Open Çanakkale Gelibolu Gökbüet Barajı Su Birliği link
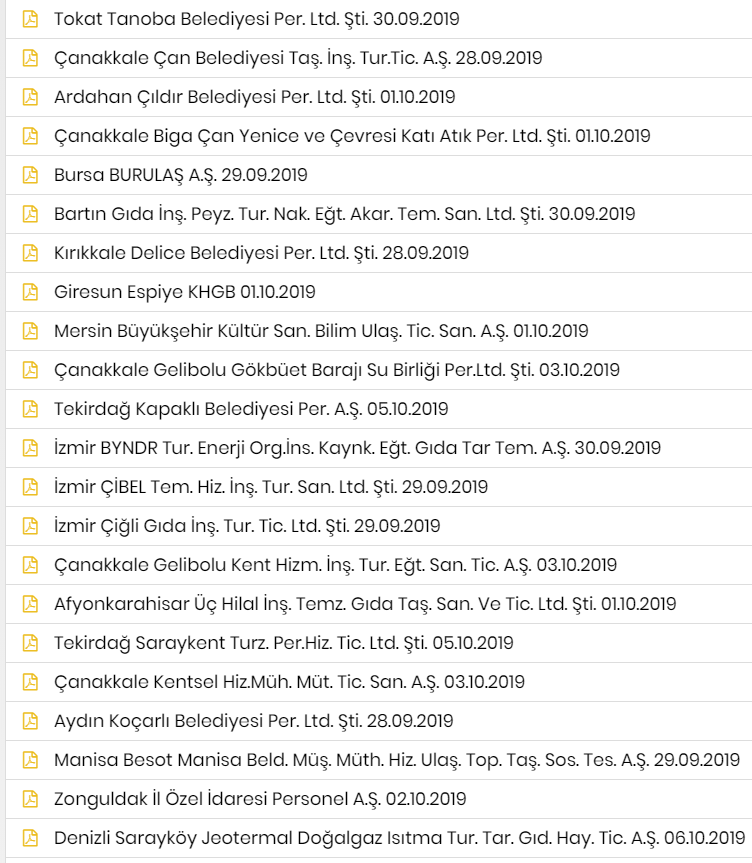The image size is (752, 863). 336,370
